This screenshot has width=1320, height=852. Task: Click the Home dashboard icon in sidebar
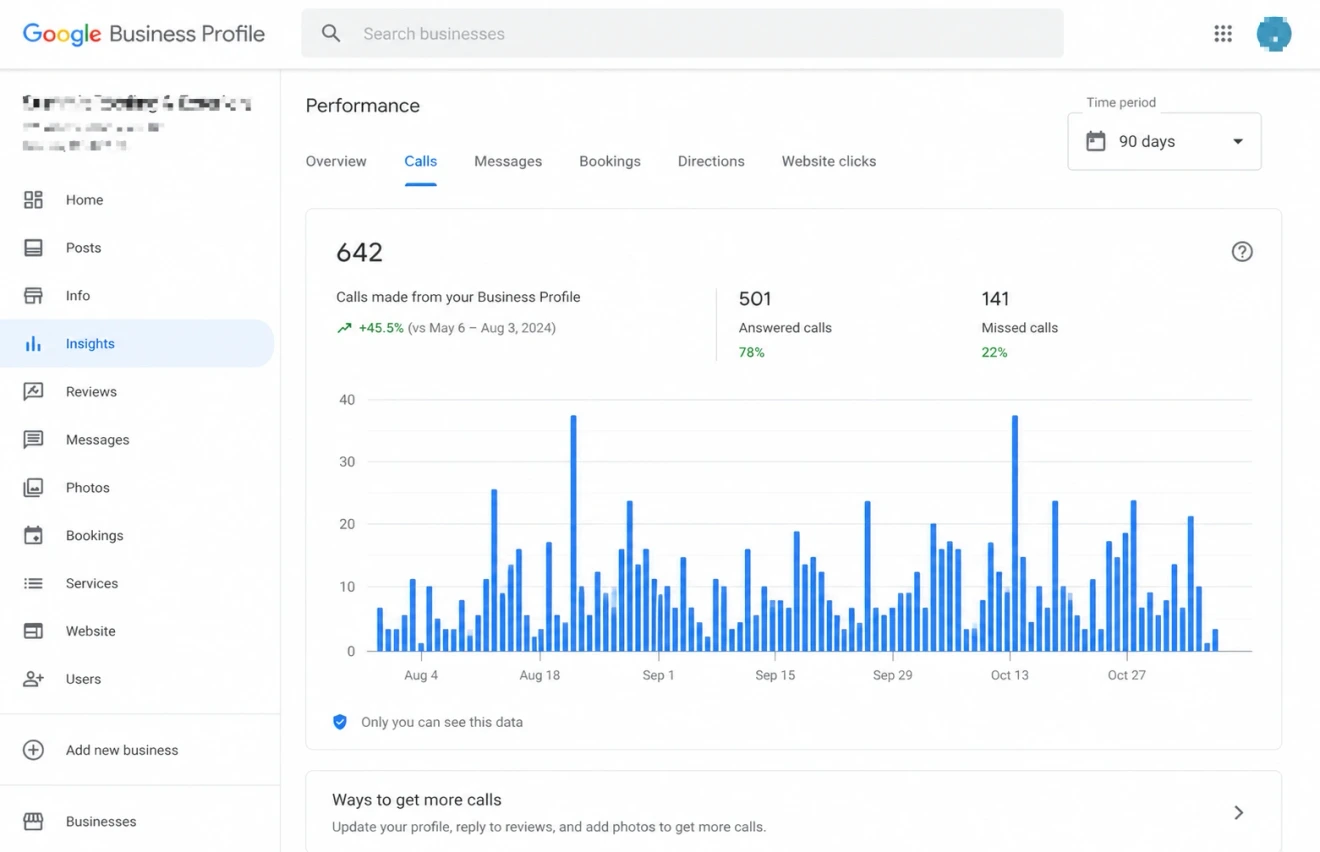[33, 200]
